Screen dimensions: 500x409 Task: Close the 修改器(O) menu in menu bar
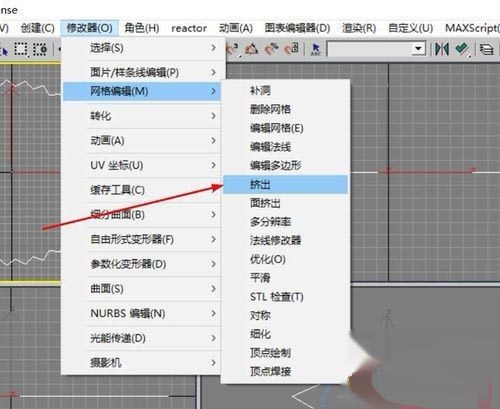[89, 28]
